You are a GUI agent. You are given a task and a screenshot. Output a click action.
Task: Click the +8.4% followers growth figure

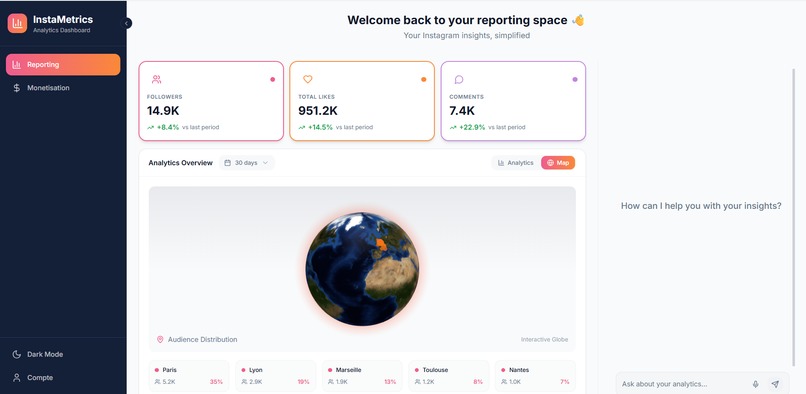click(168, 127)
